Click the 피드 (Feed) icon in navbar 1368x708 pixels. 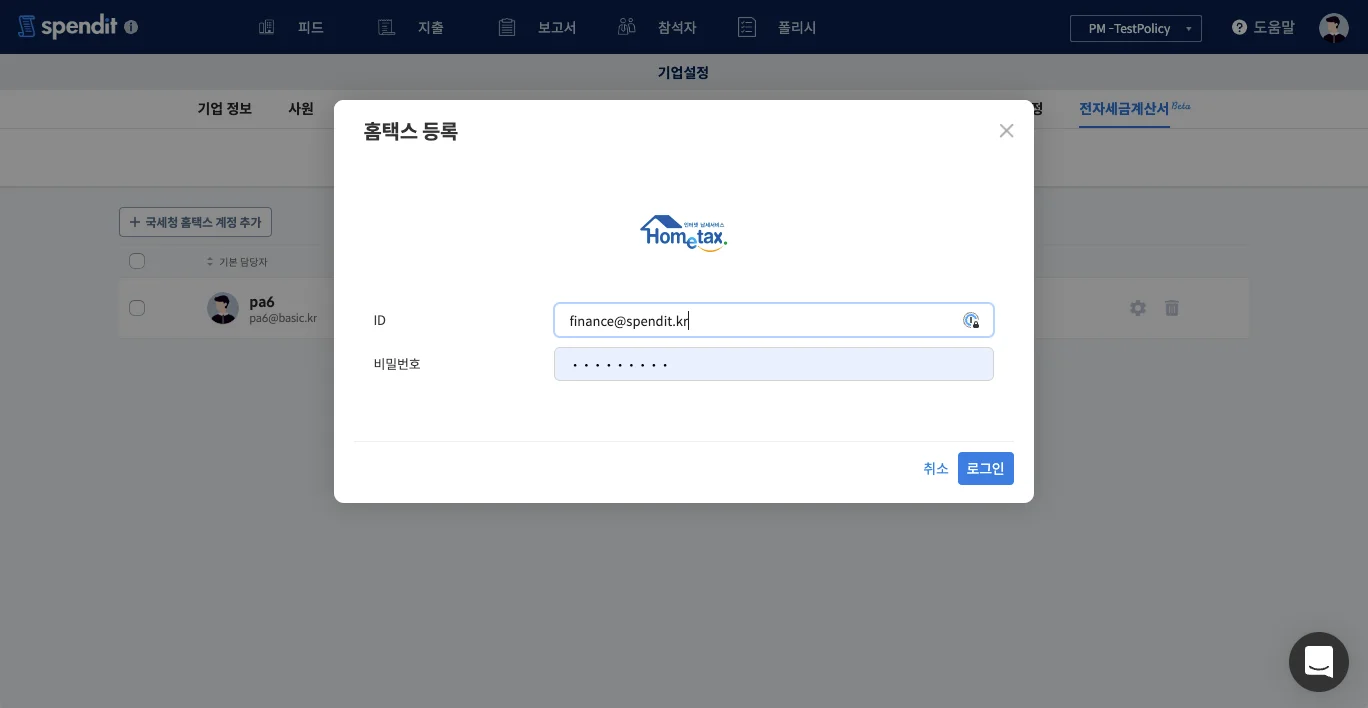(x=266, y=27)
